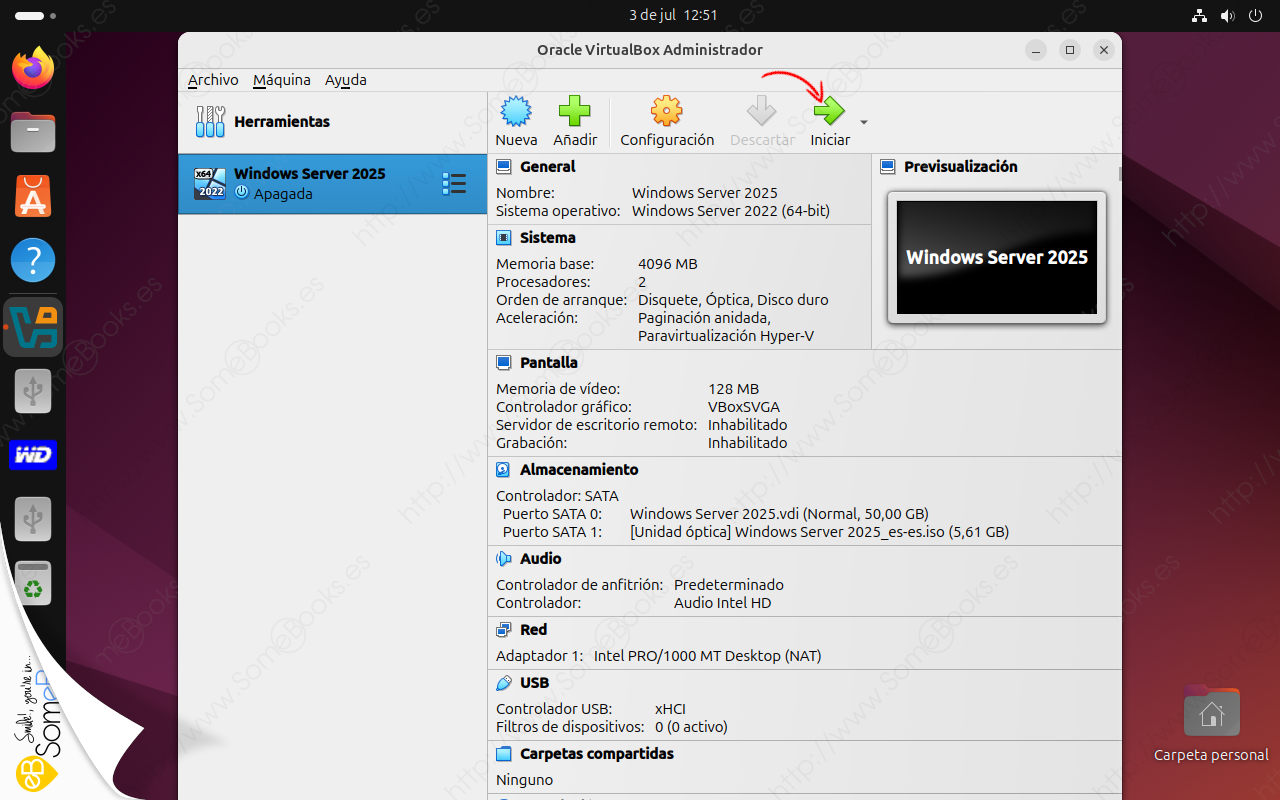This screenshot has width=1280, height=800.
Task: Click the Sistema section header
Action: pos(547,238)
